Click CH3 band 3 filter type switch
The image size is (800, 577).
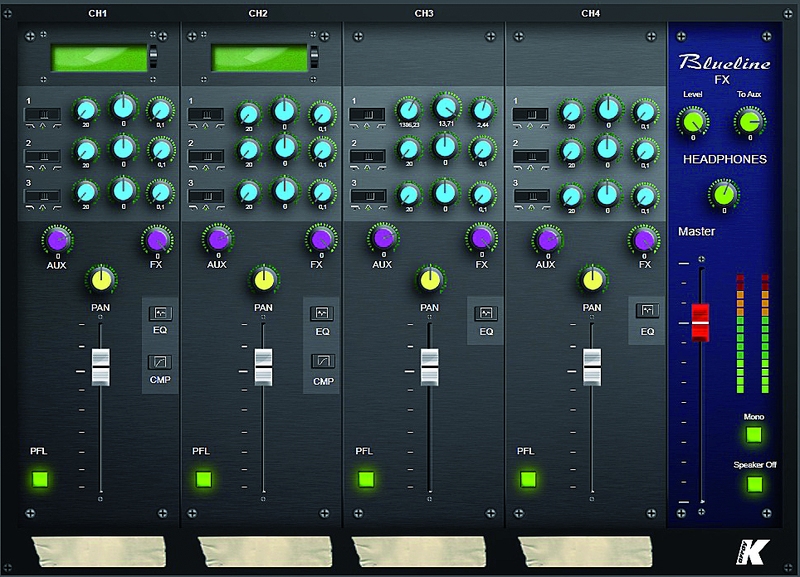pyautogui.click(x=367, y=196)
